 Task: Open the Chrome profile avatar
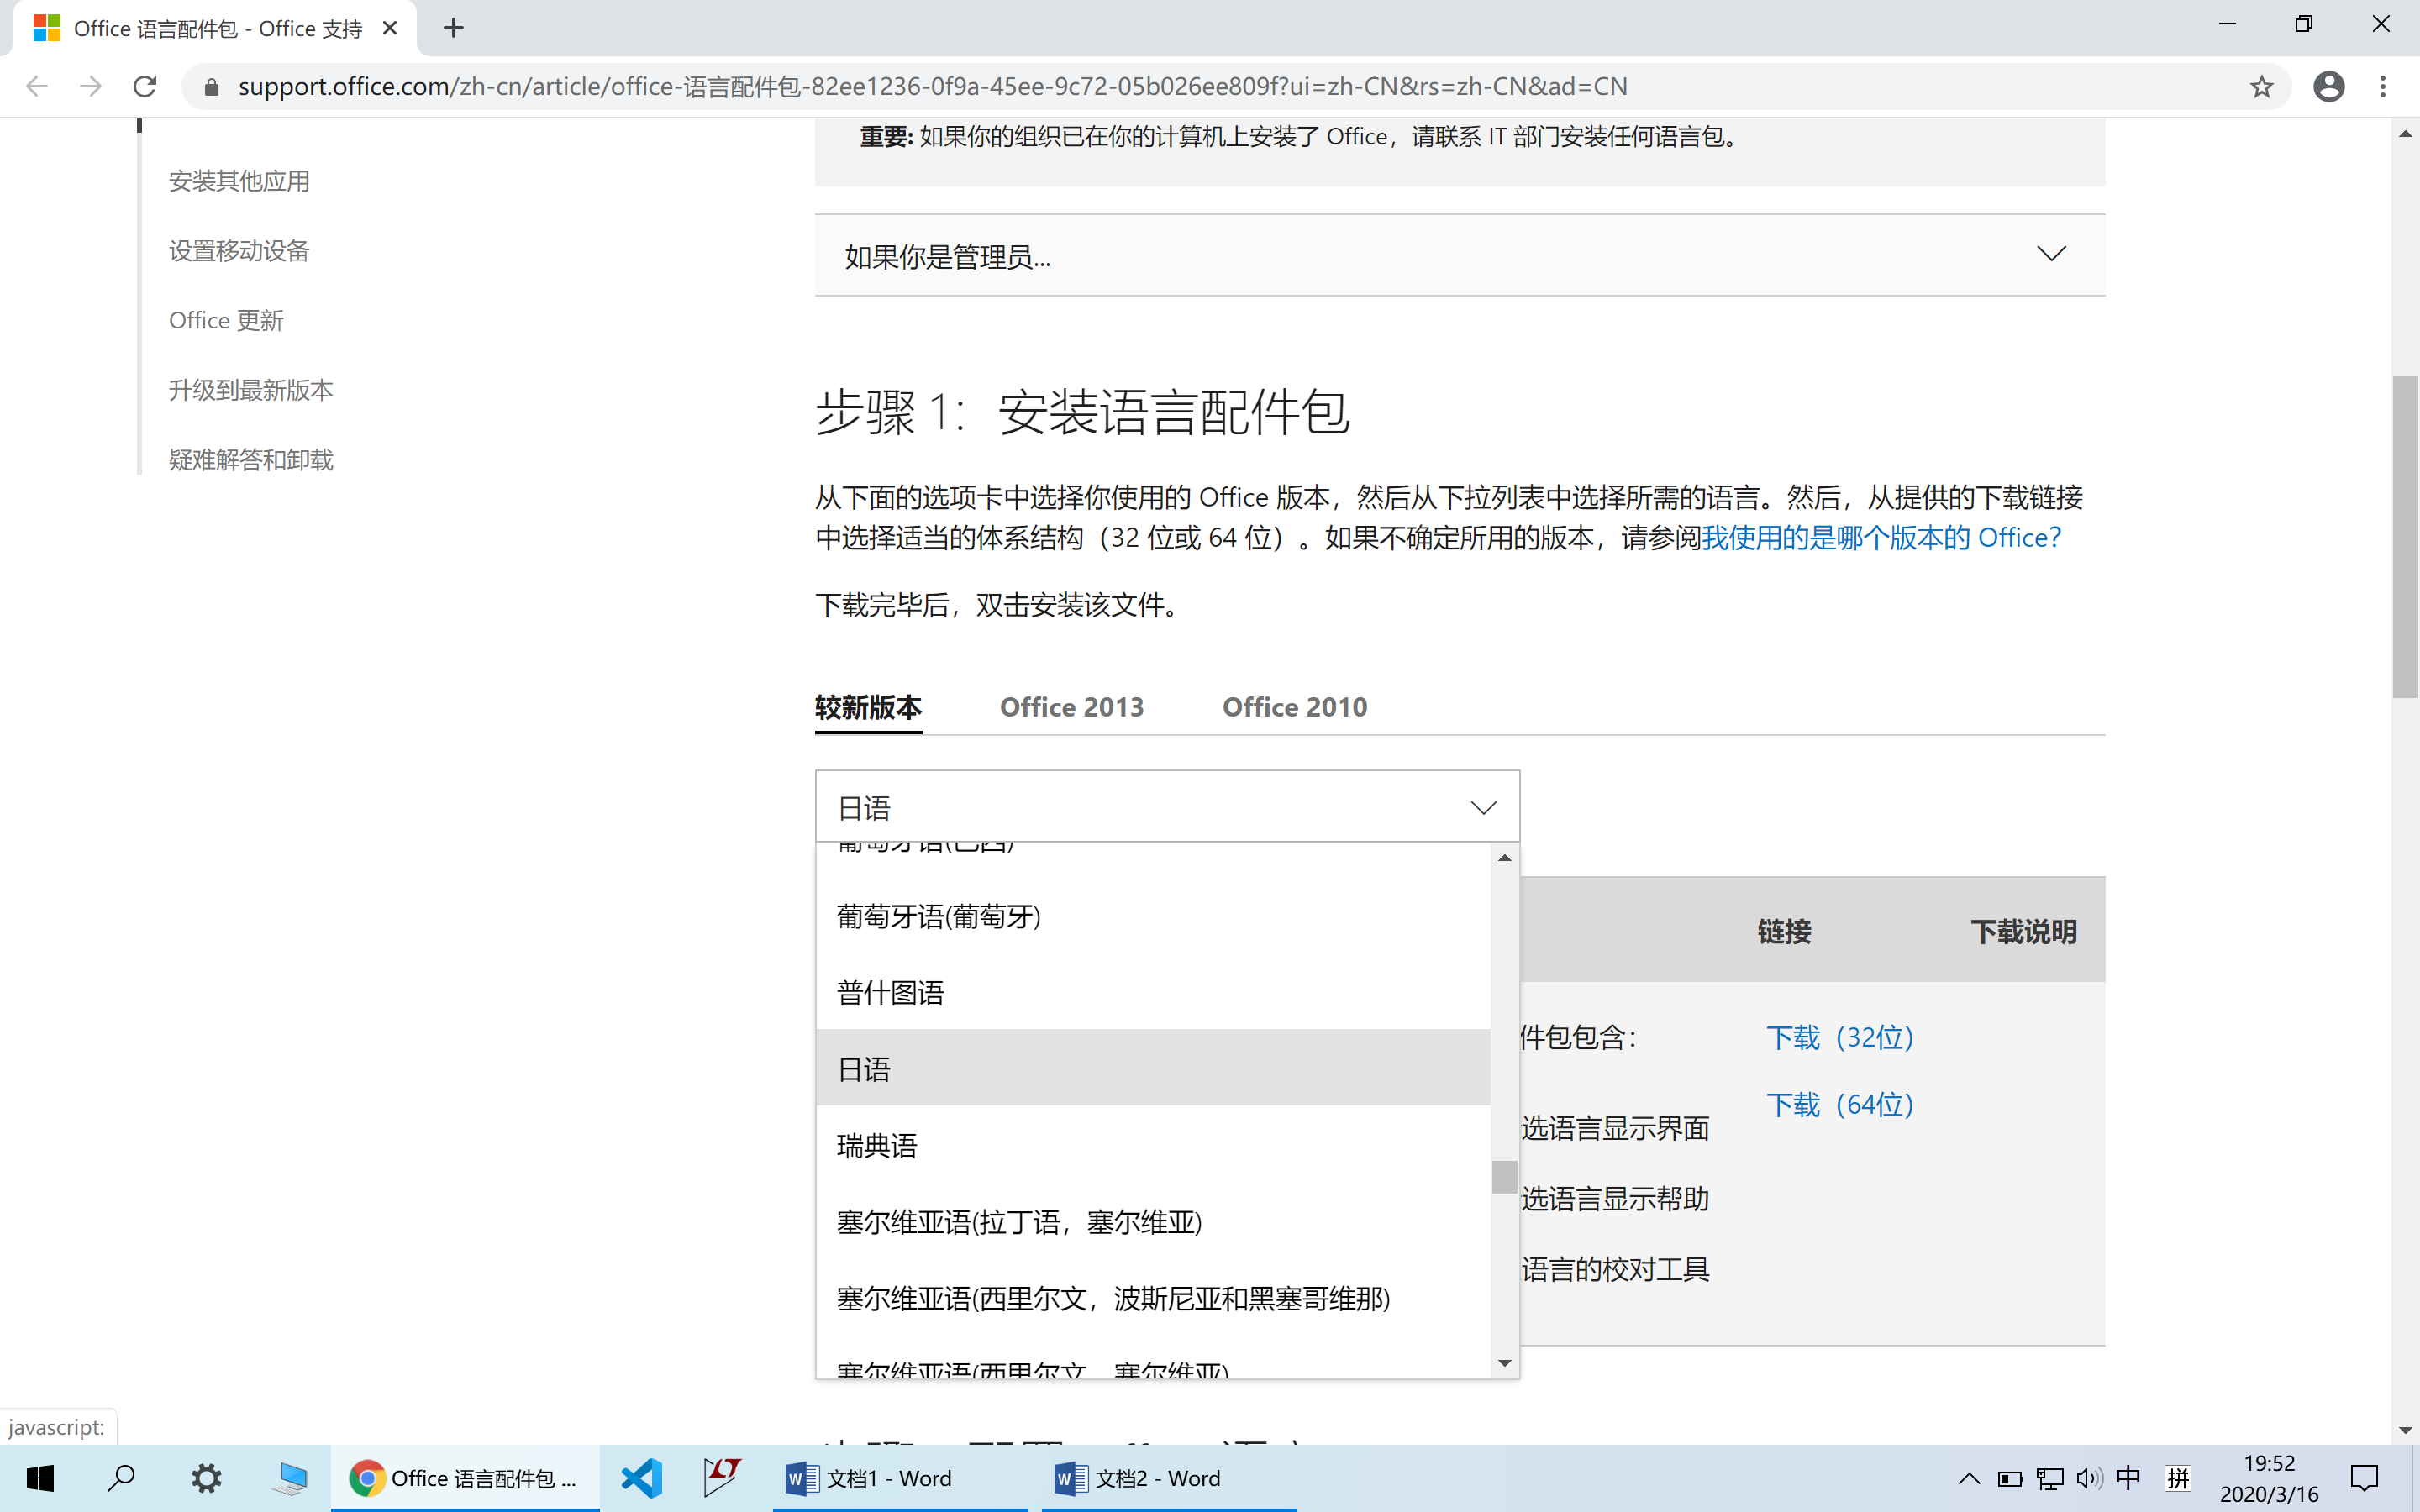coord(2329,87)
